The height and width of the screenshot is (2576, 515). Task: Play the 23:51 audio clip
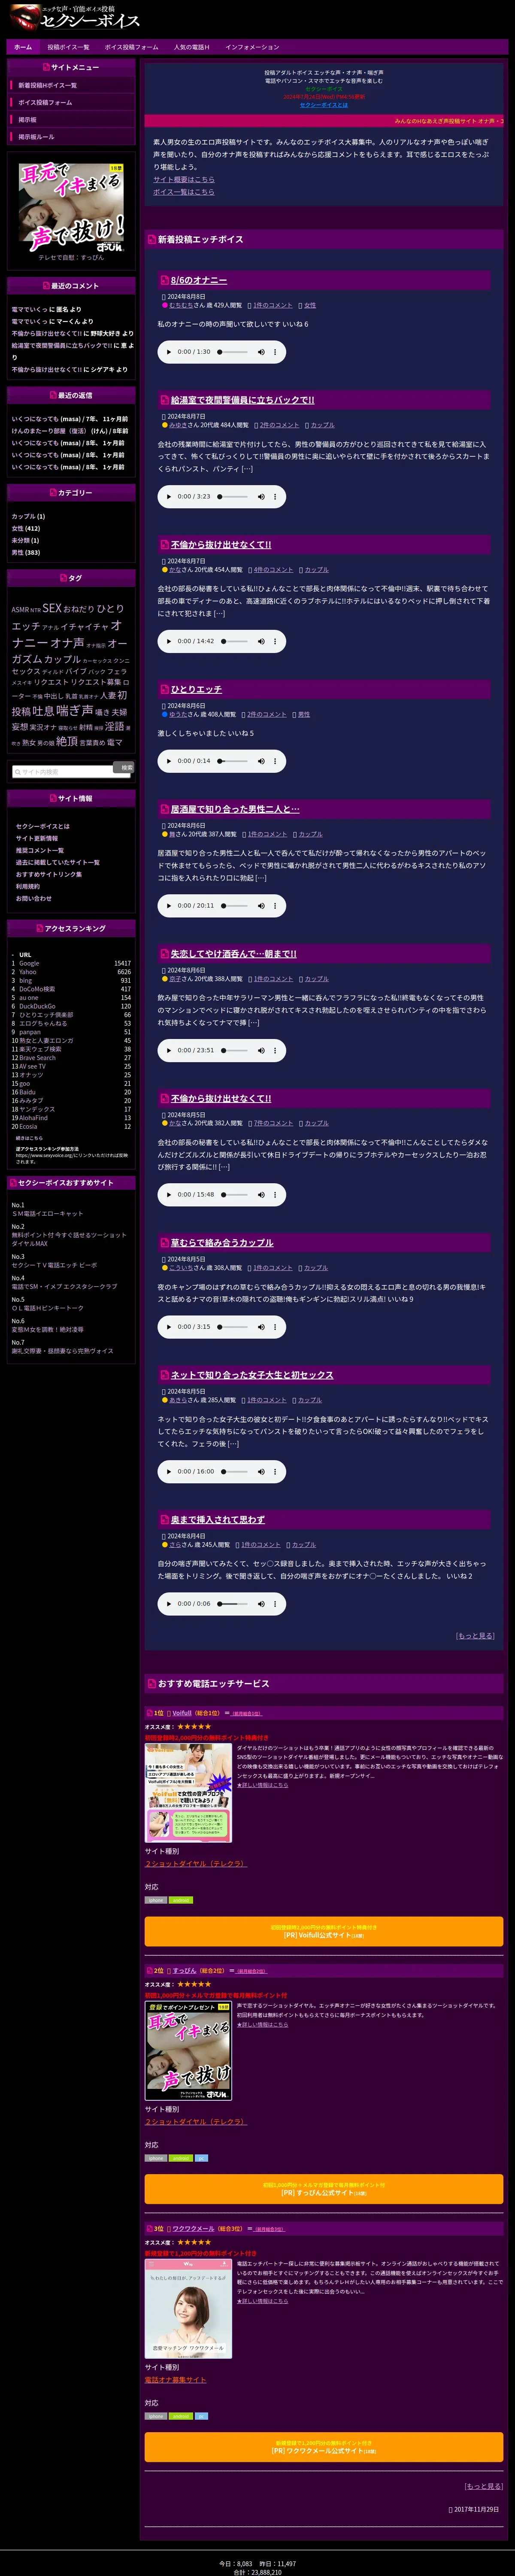pos(169,1050)
